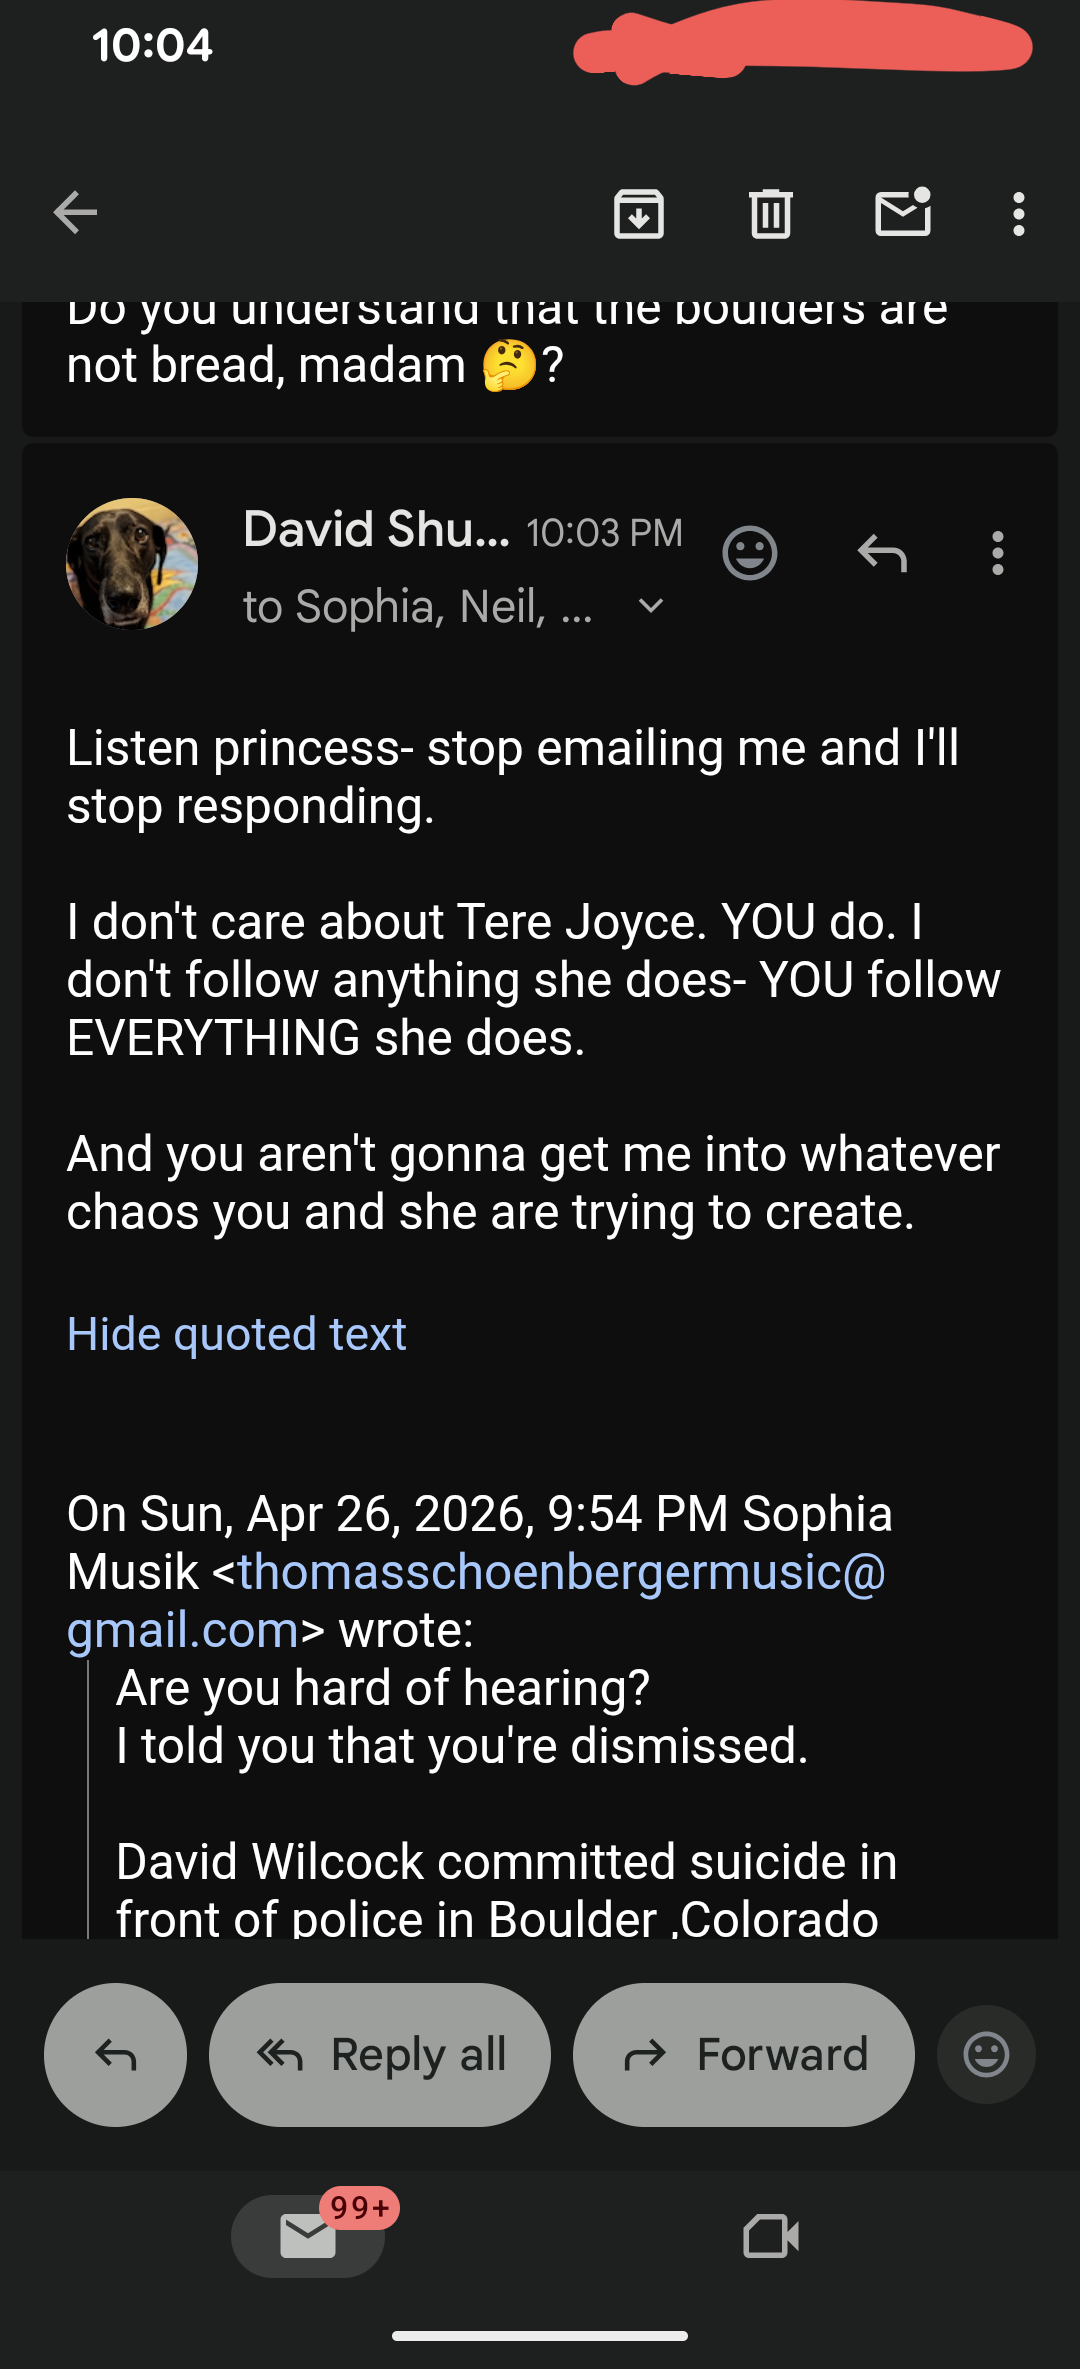Hide quoted text in message

(237, 1334)
